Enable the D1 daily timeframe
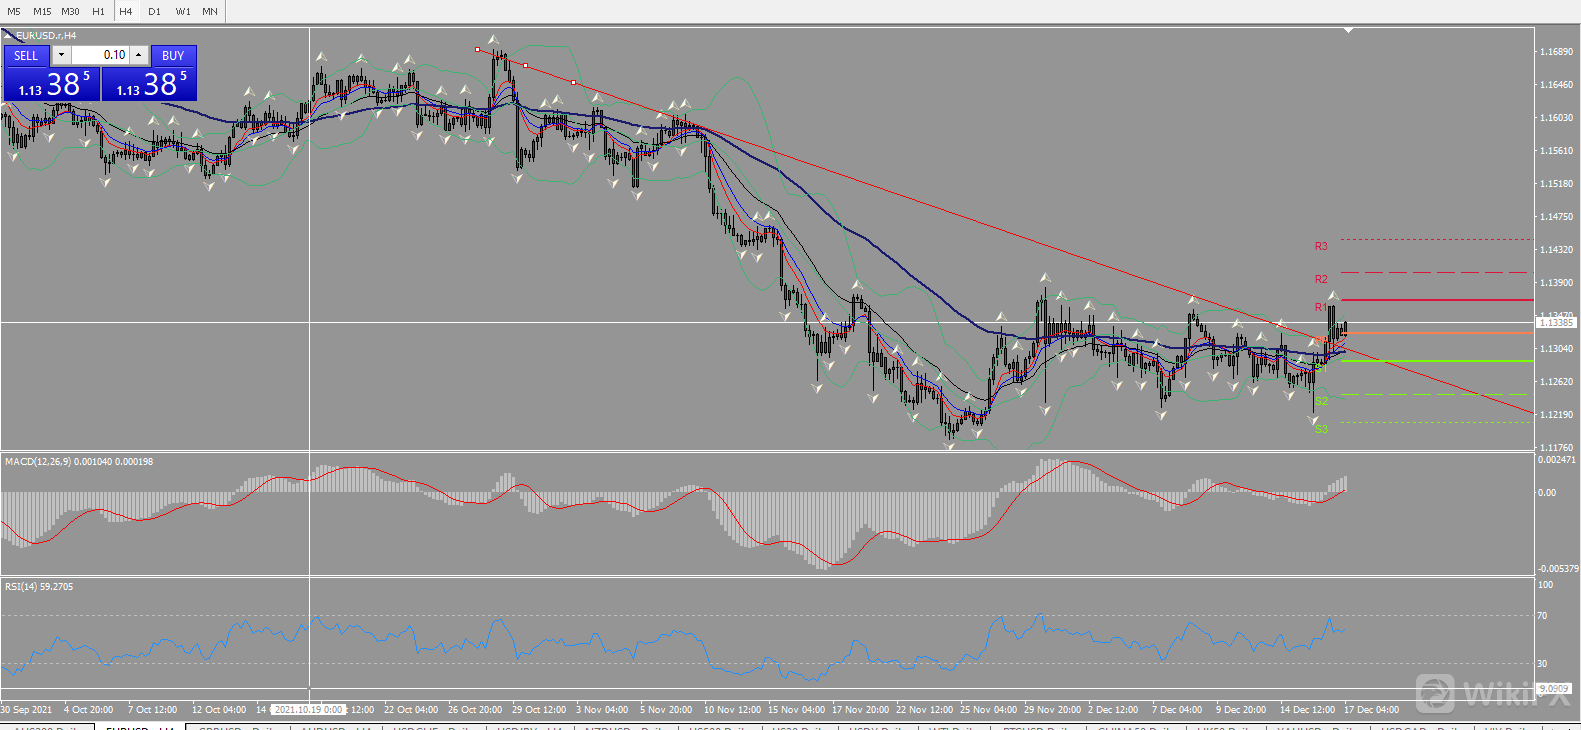This screenshot has height=730, width=1581. [154, 11]
